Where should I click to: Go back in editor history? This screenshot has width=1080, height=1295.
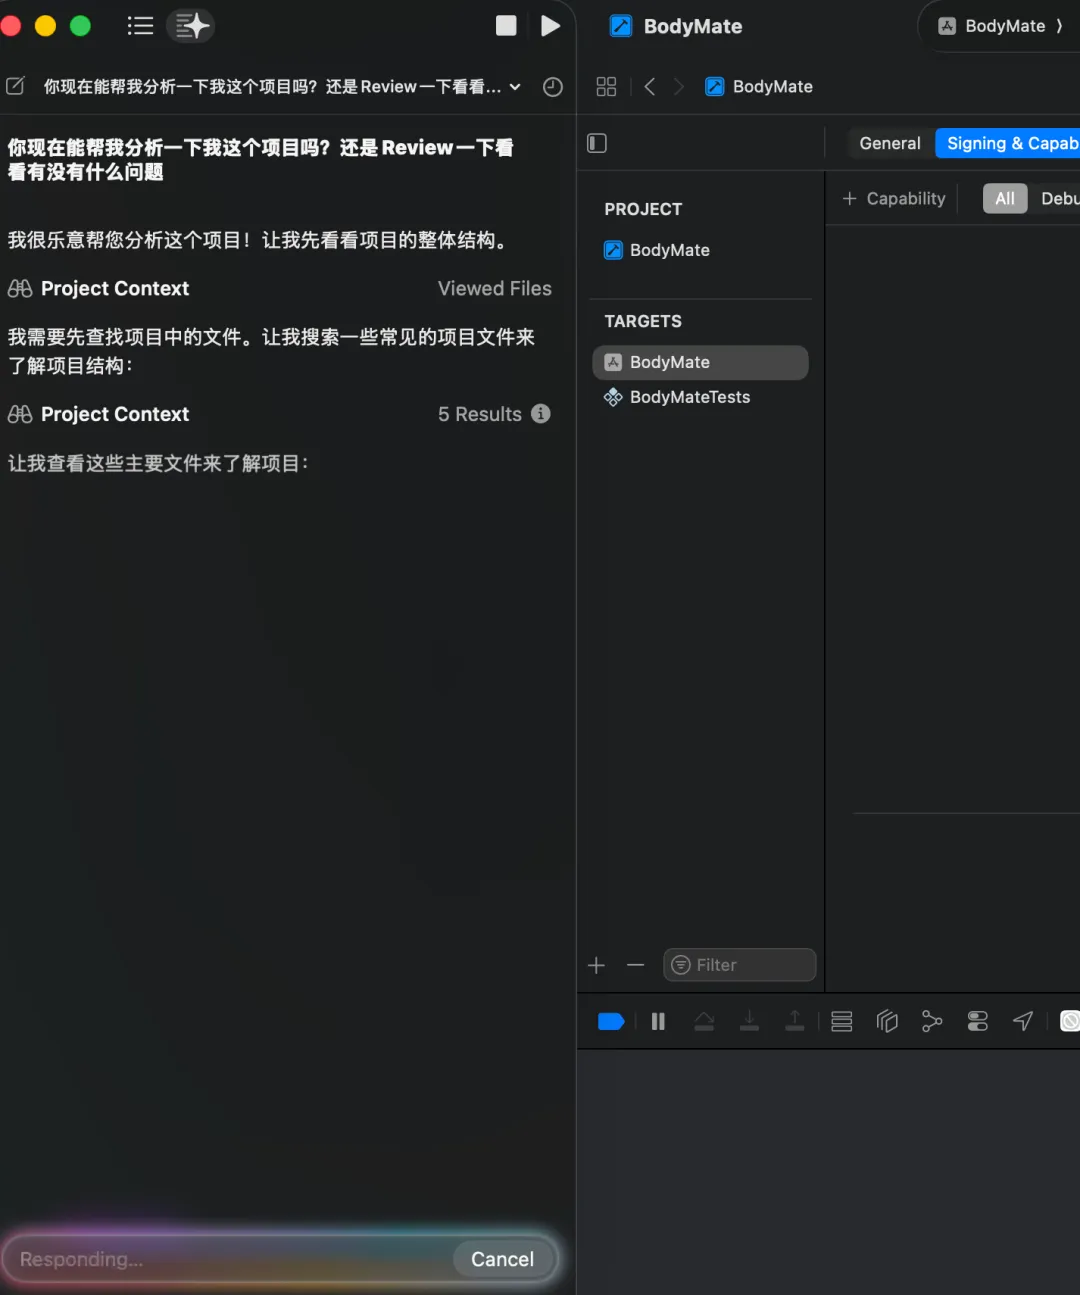click(650, 87)
